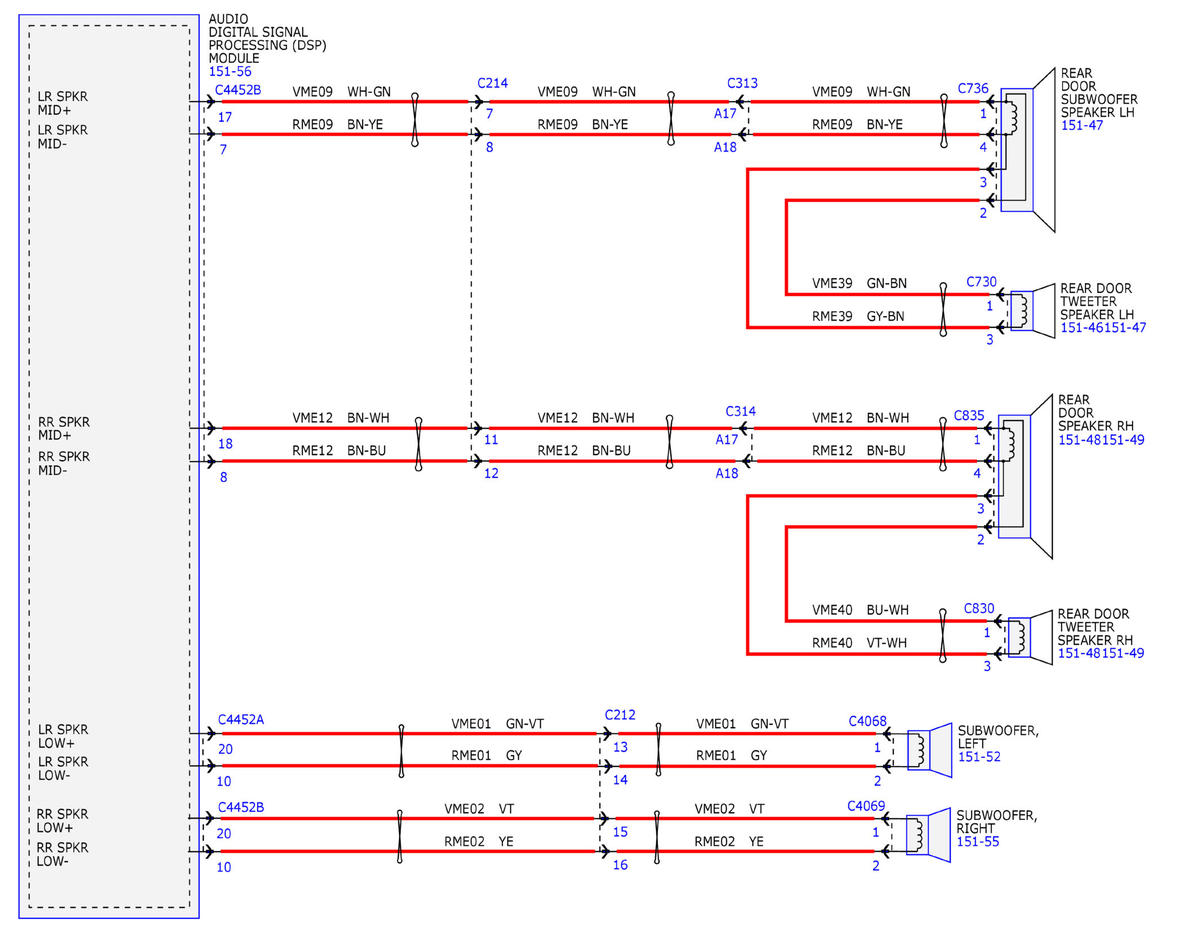Image resolution: width=1200 pixels, height=927 pixels.
Task: Open page link 151-55 for right subwoofer
Action: point(978,842)
